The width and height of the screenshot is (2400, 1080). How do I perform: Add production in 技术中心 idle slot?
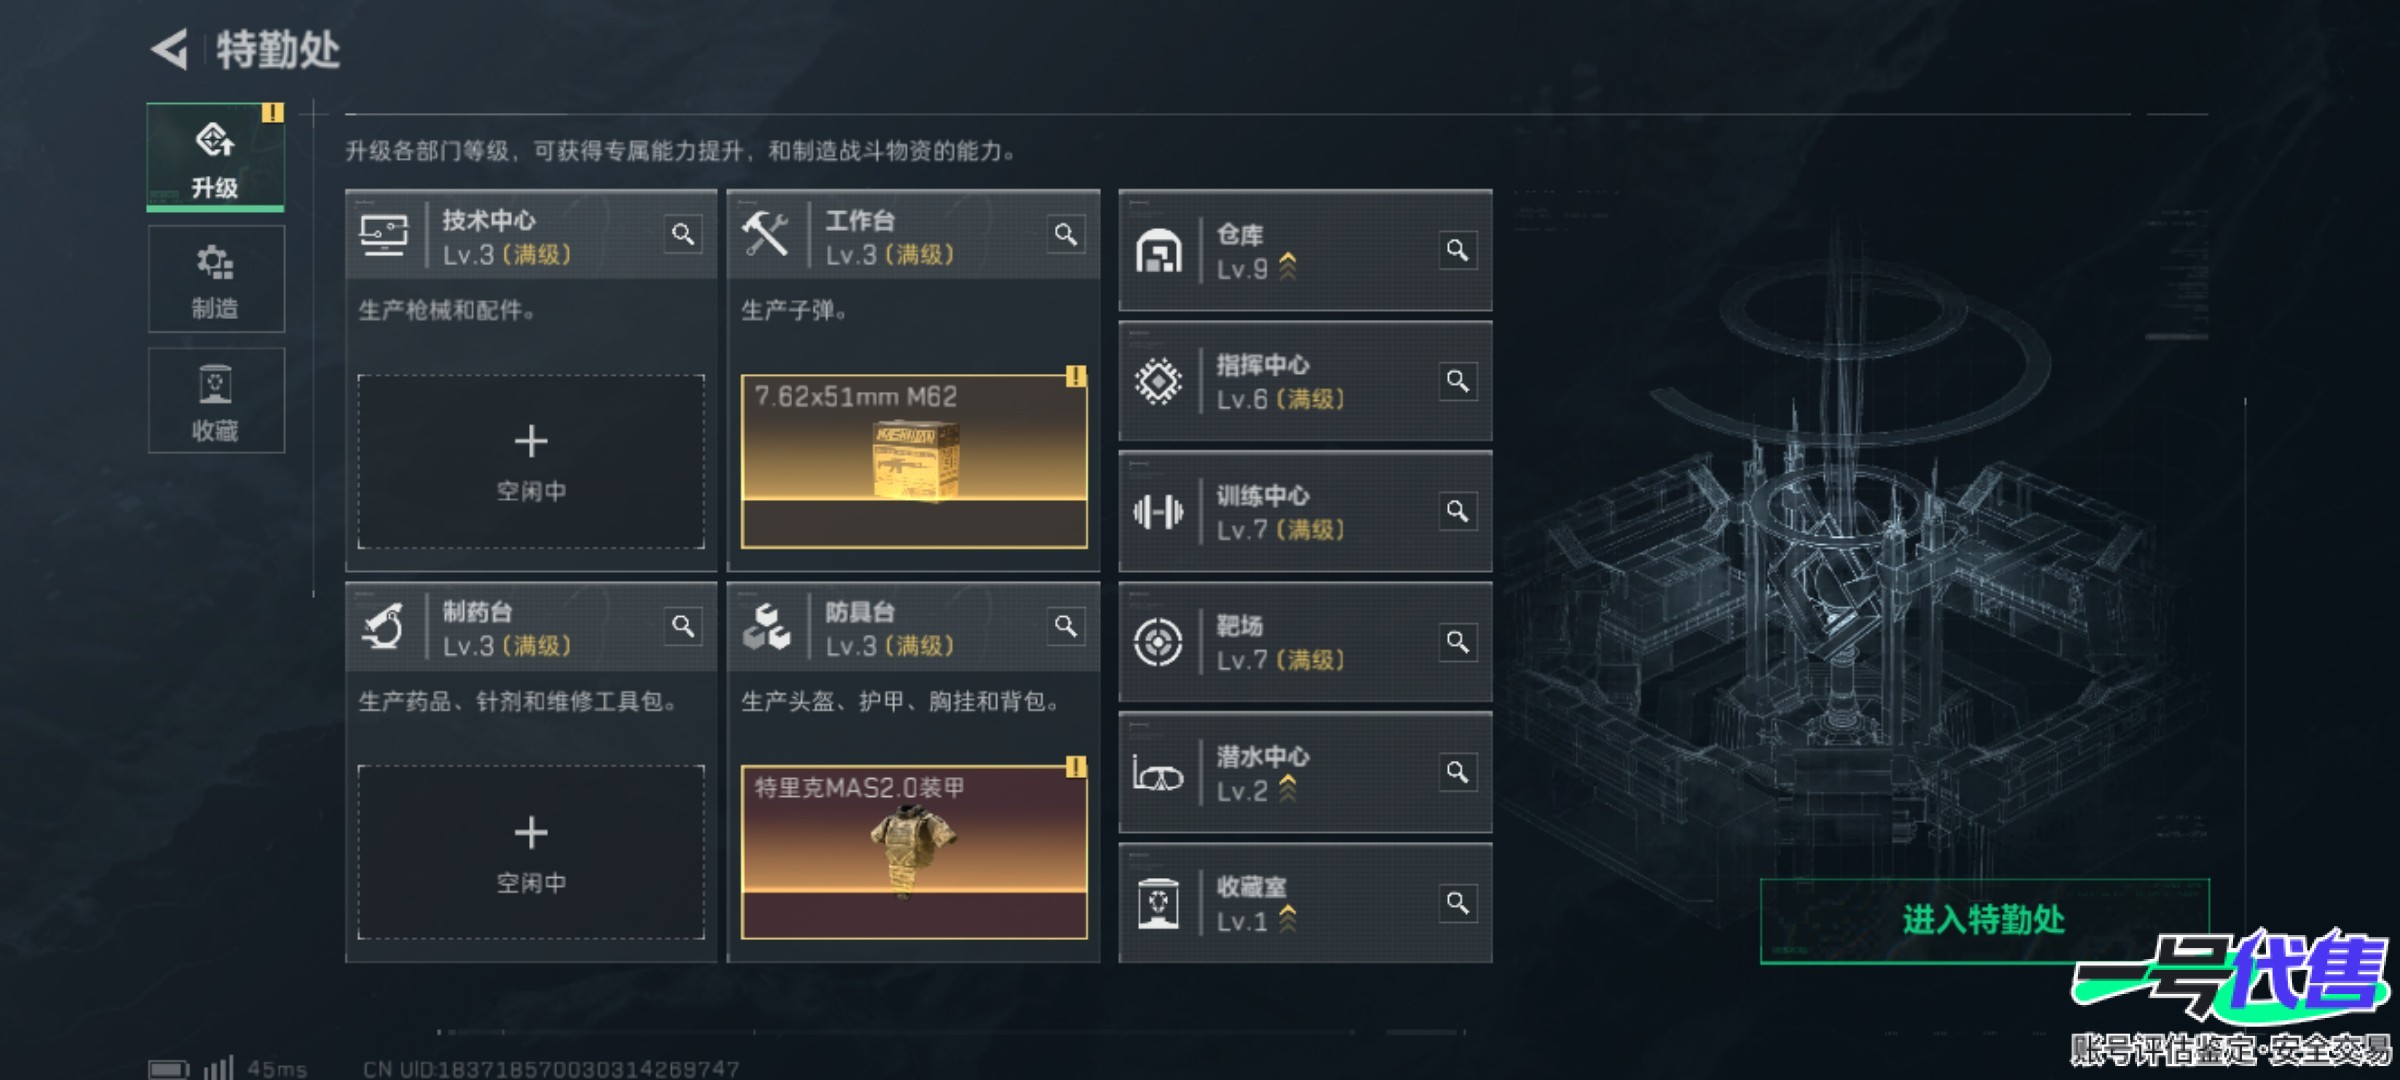531,462
